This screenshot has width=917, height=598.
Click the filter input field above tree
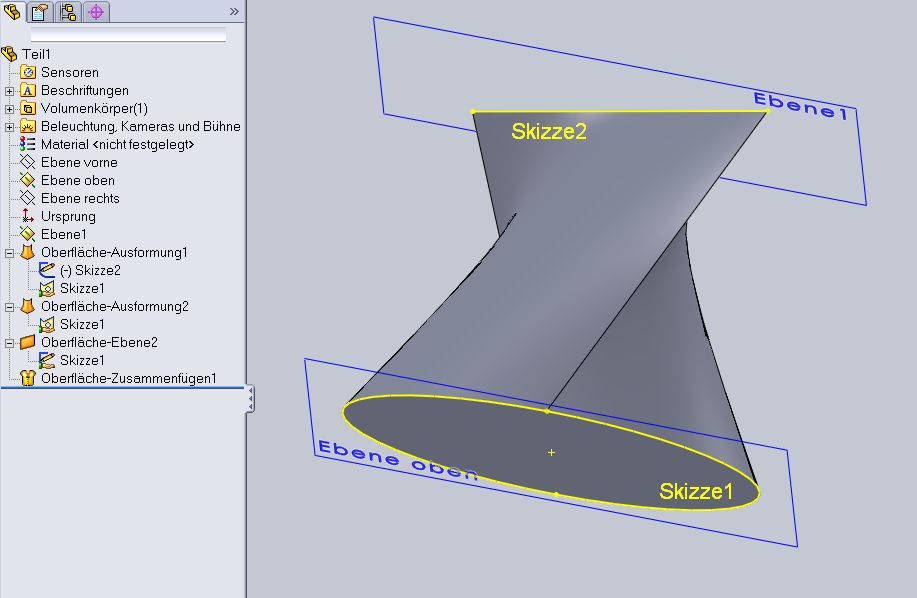click(x=128, y=35)
